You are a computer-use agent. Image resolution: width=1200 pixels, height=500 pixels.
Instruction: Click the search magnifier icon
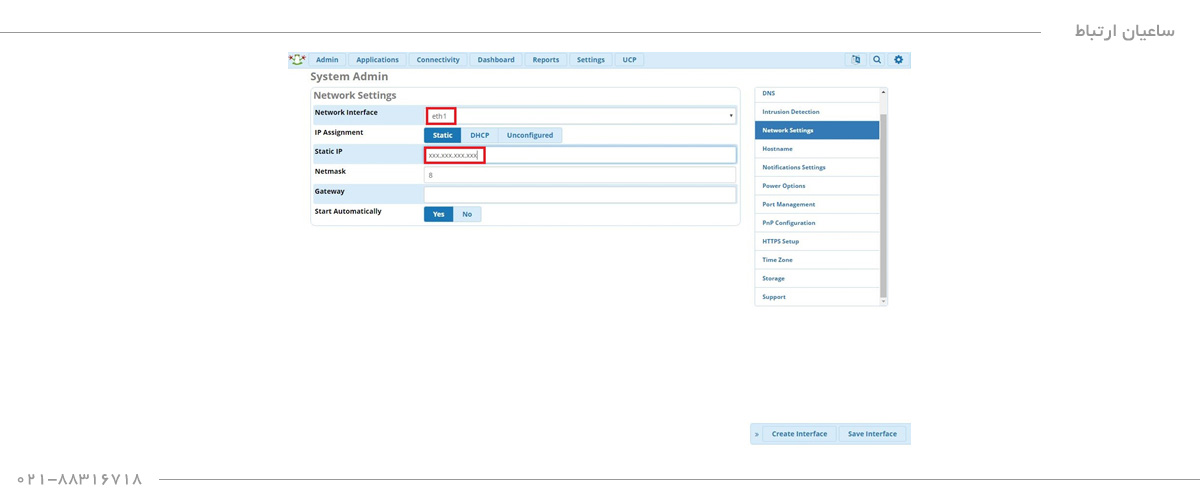tap(877, 60)
